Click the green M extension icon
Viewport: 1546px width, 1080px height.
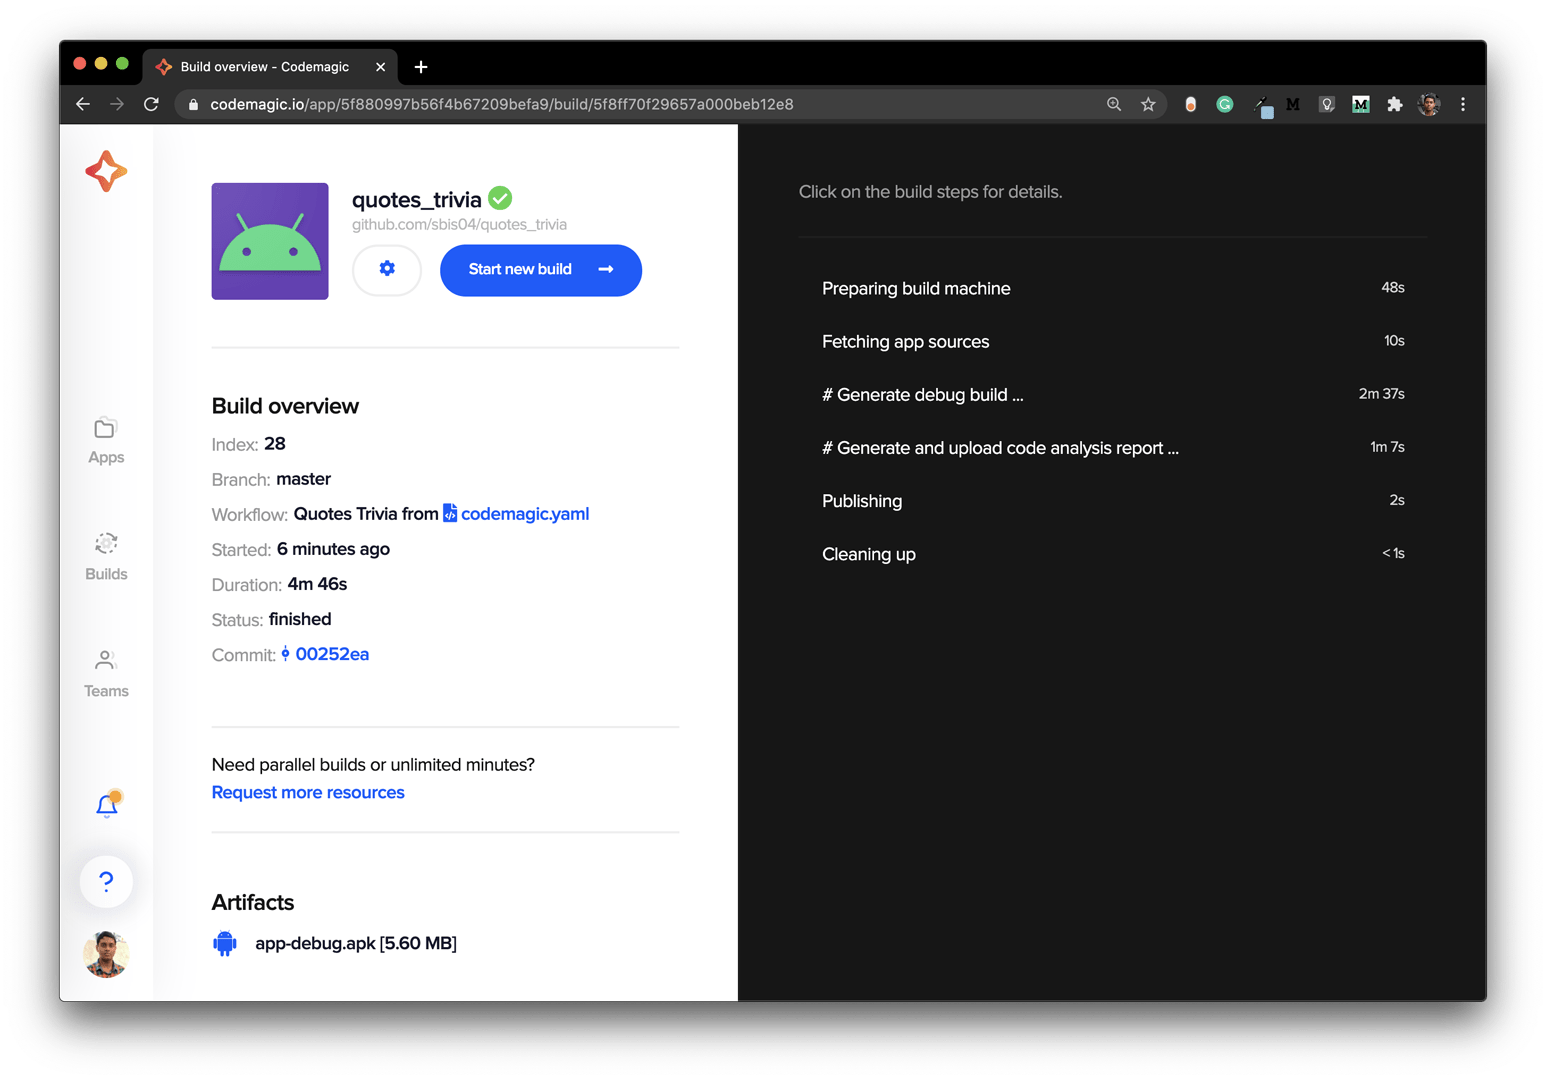click(x=1361, y=104)
